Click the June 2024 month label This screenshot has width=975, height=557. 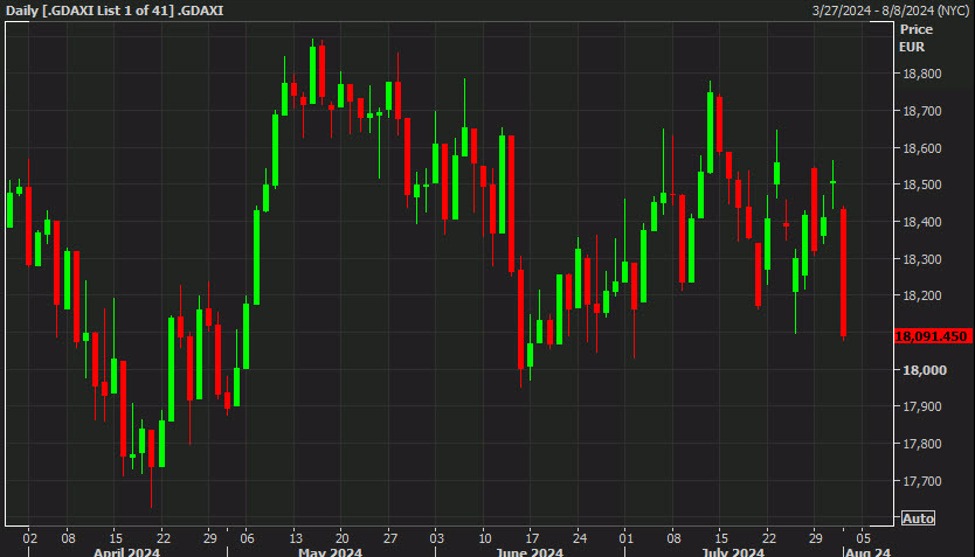coord(530,551)
